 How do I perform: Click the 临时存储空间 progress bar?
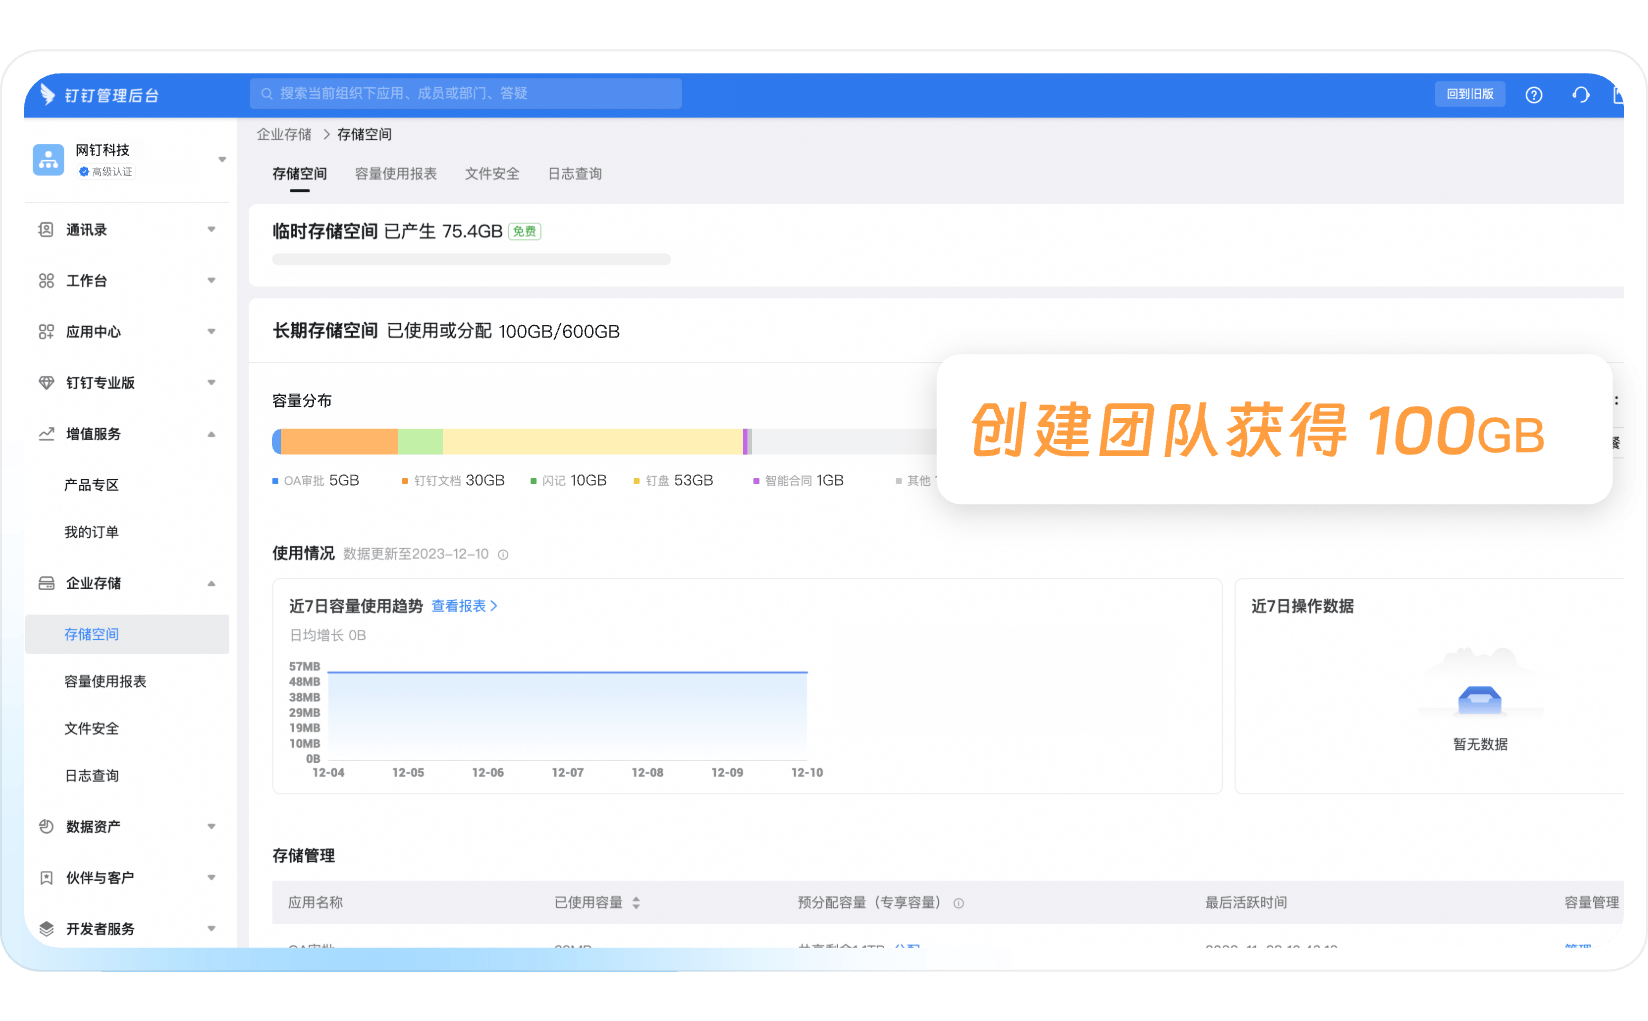click(471, 260)
